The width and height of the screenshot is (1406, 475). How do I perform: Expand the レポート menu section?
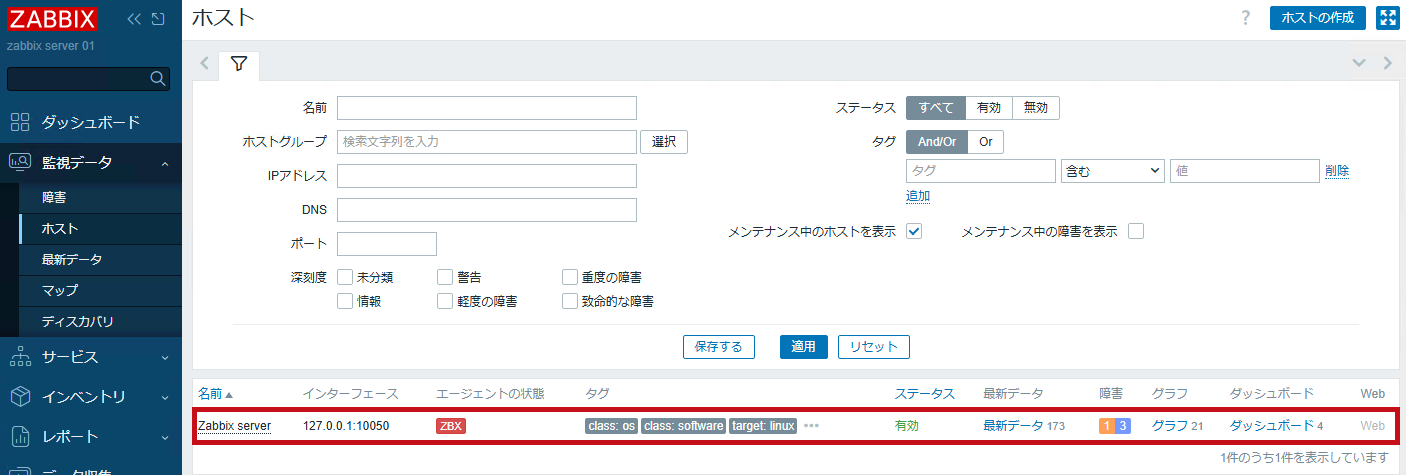[90, 436]
